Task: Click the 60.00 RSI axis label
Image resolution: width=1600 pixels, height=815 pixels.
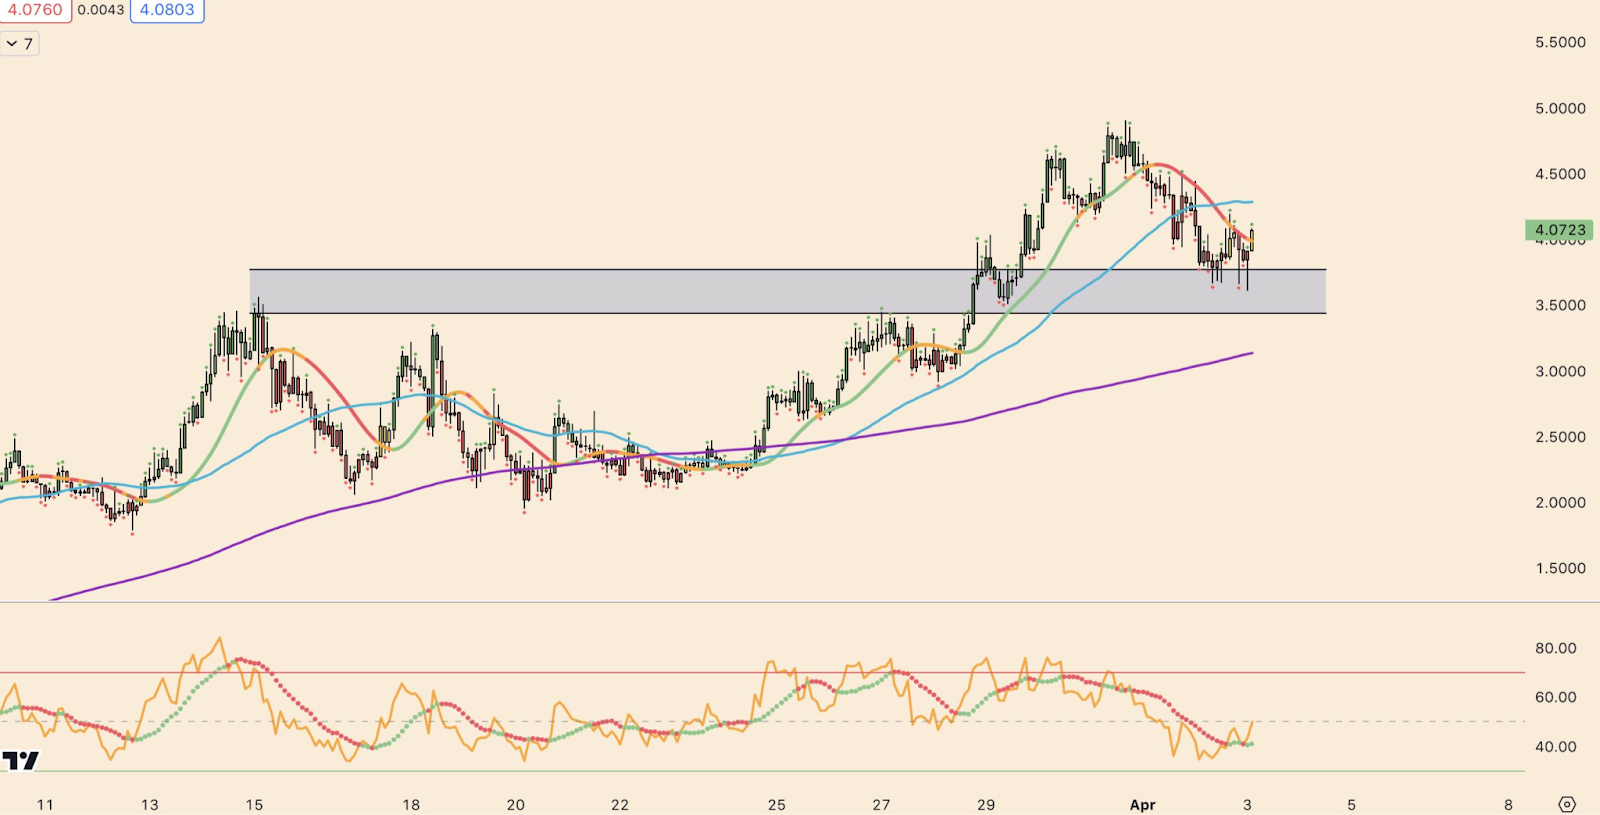Action: pyautogui.click(x=1556, y=697)
